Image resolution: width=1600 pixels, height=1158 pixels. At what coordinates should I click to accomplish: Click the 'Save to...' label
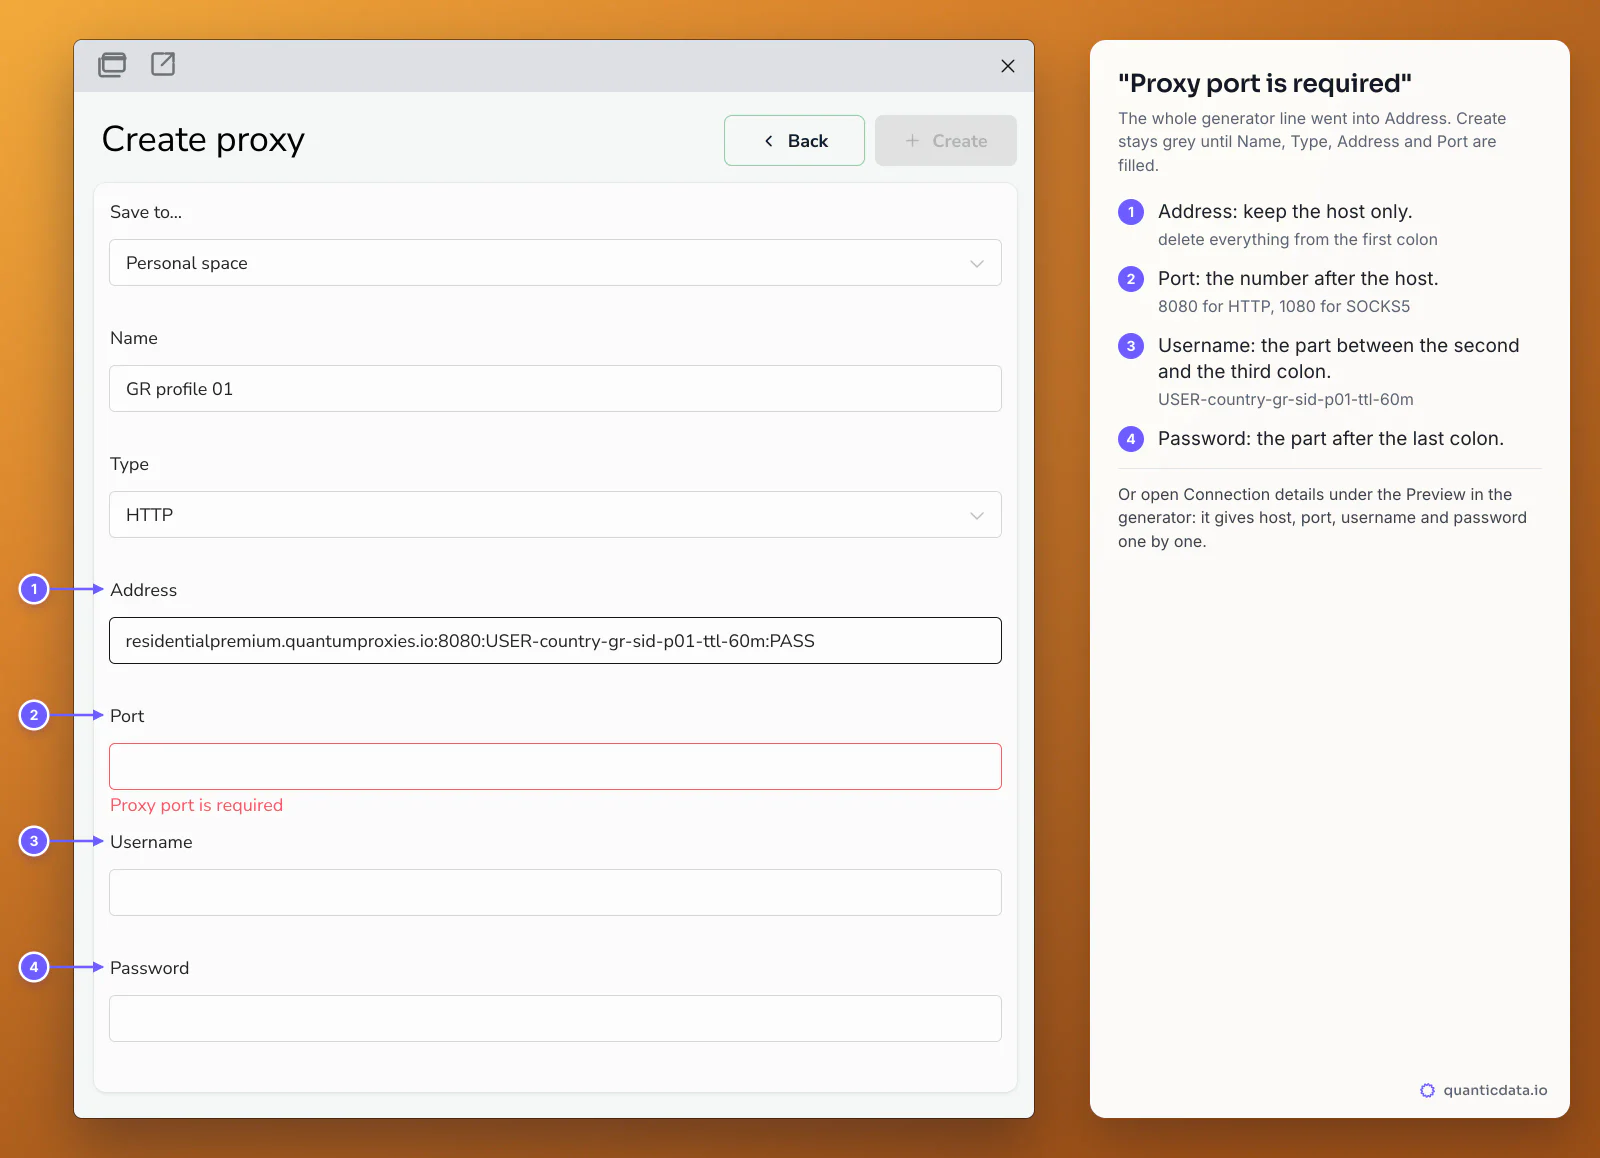click(146, 212)
